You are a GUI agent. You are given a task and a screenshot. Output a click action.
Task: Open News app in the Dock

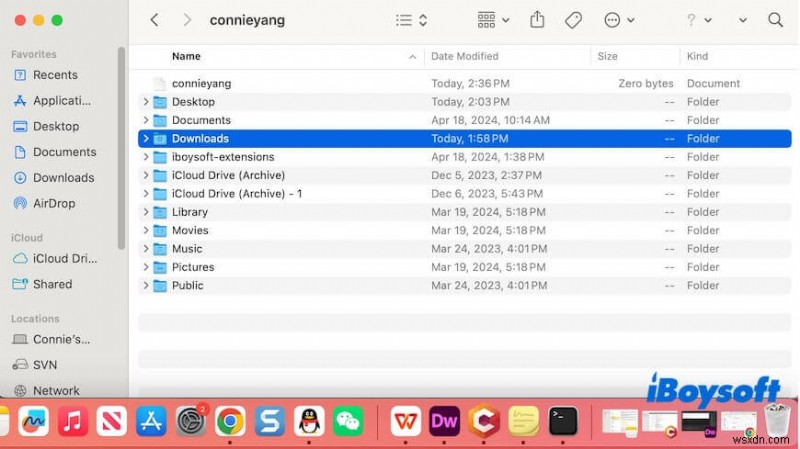[112, 421]
